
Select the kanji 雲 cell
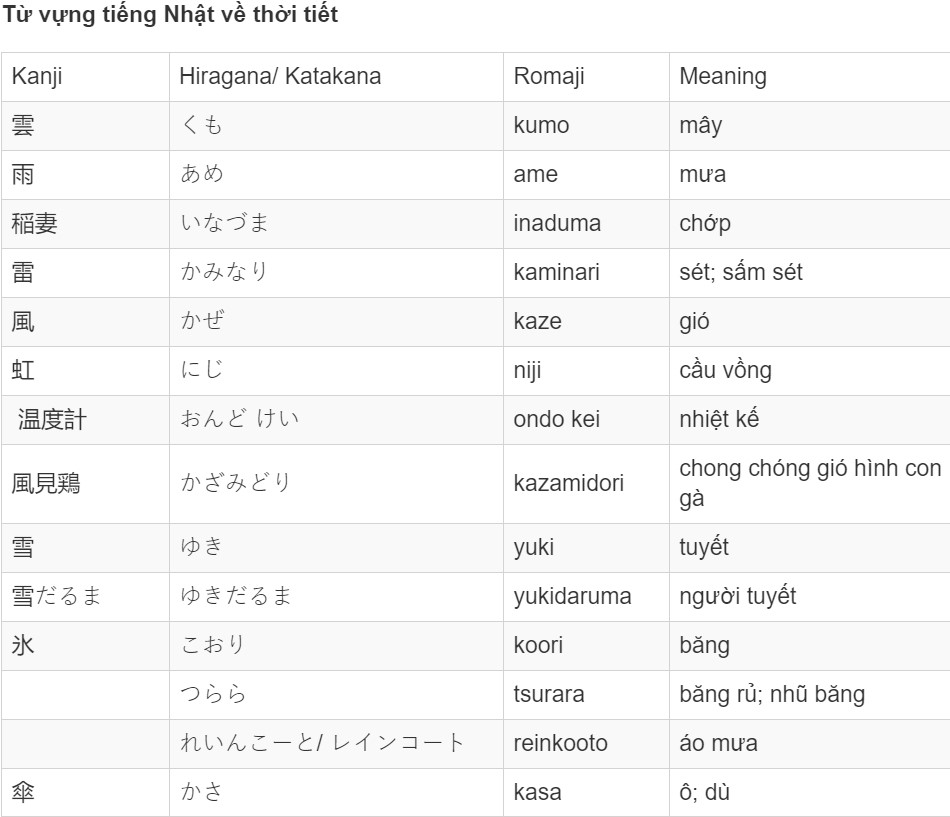coord(85,126)
